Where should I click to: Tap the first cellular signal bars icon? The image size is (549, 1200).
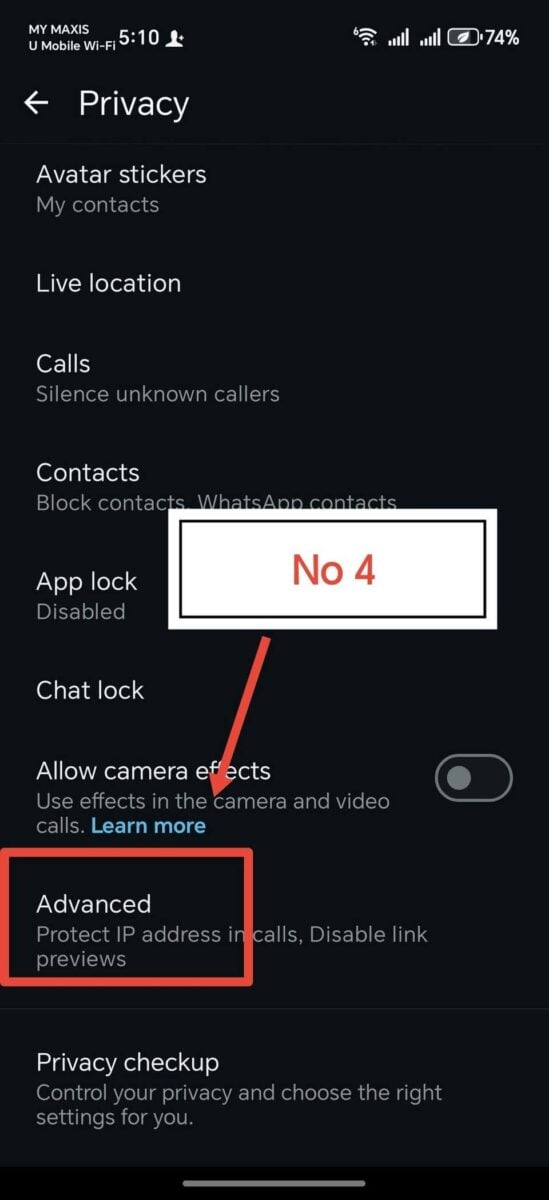tap(399, 38)
